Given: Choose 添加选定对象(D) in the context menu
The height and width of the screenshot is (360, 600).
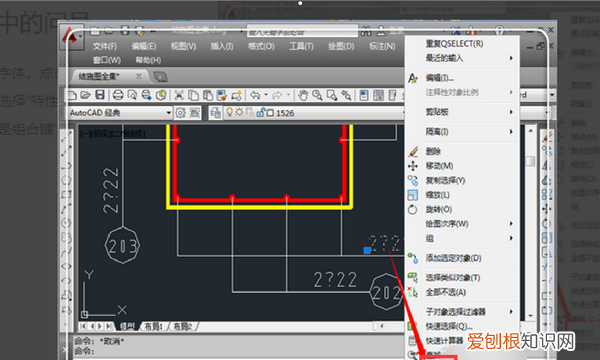Looking at the screenshot, I should coord(453,258).
